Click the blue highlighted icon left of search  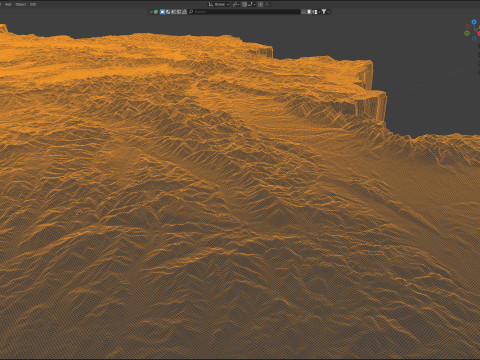162,12
